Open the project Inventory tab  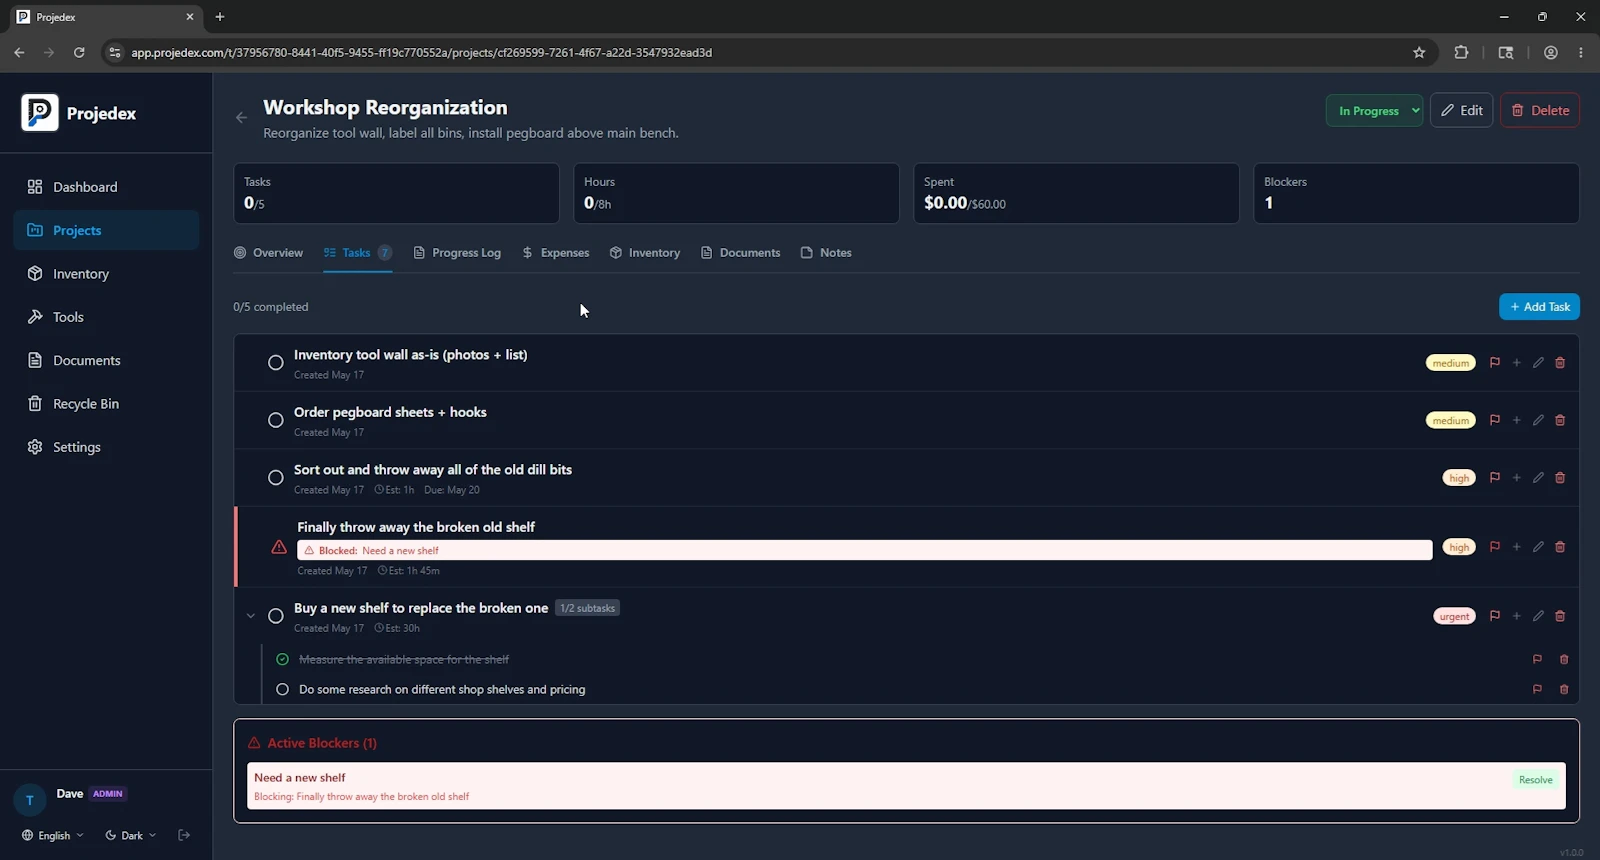(645, 253)
